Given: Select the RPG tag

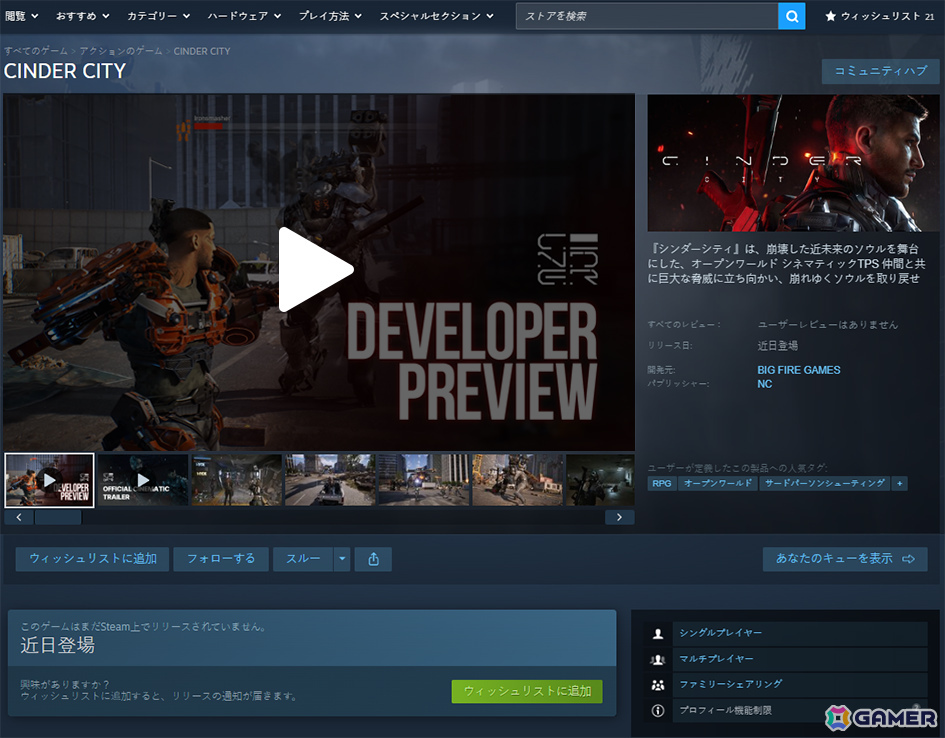Looking at the screenshot, I should click(662, 483).
